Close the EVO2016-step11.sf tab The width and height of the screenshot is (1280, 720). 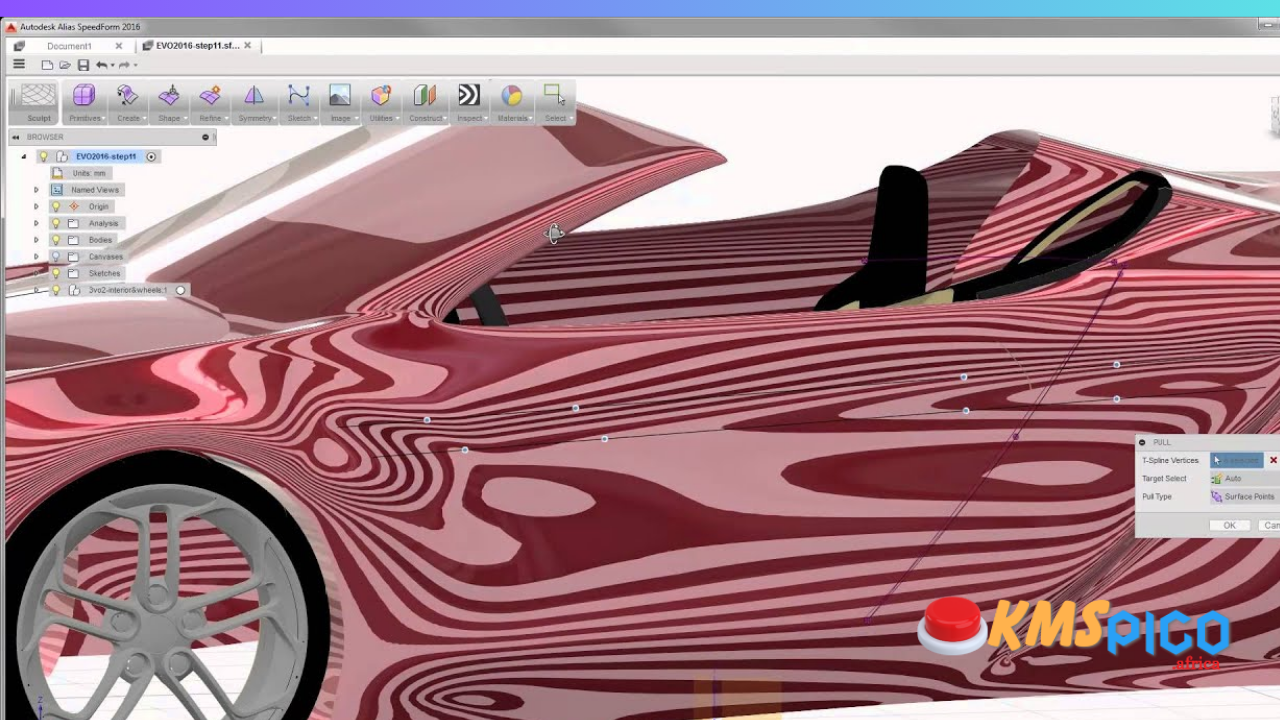click(x=247, y=46)
